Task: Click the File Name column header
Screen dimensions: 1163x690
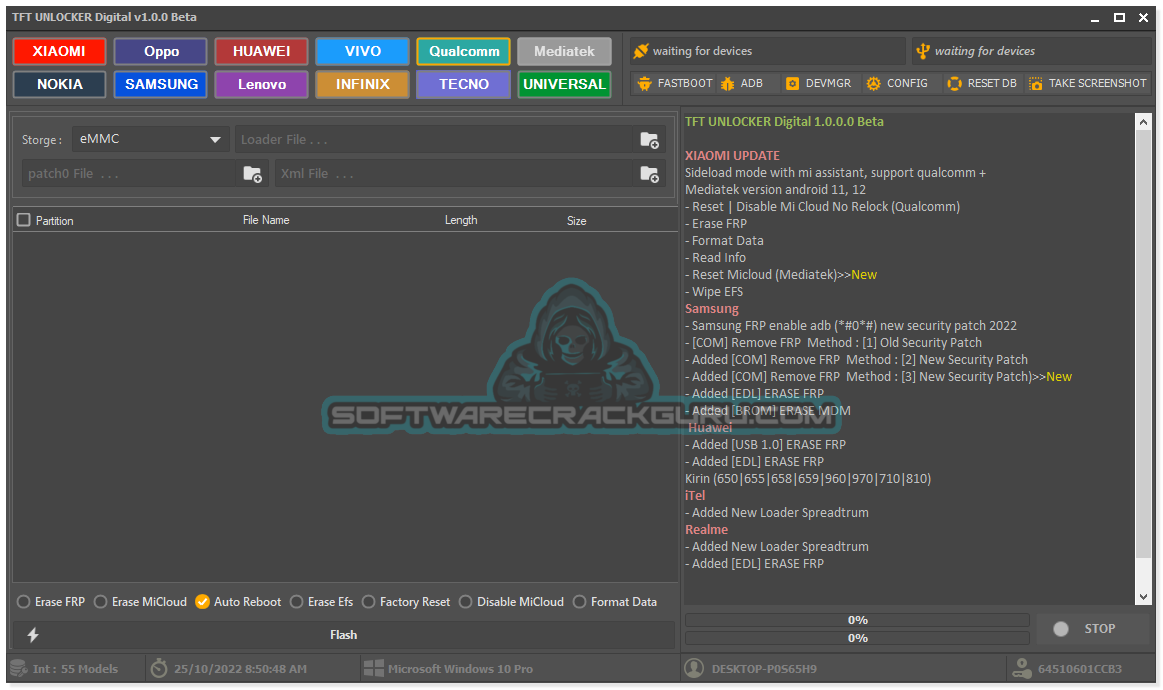Action: click(266, 220)
